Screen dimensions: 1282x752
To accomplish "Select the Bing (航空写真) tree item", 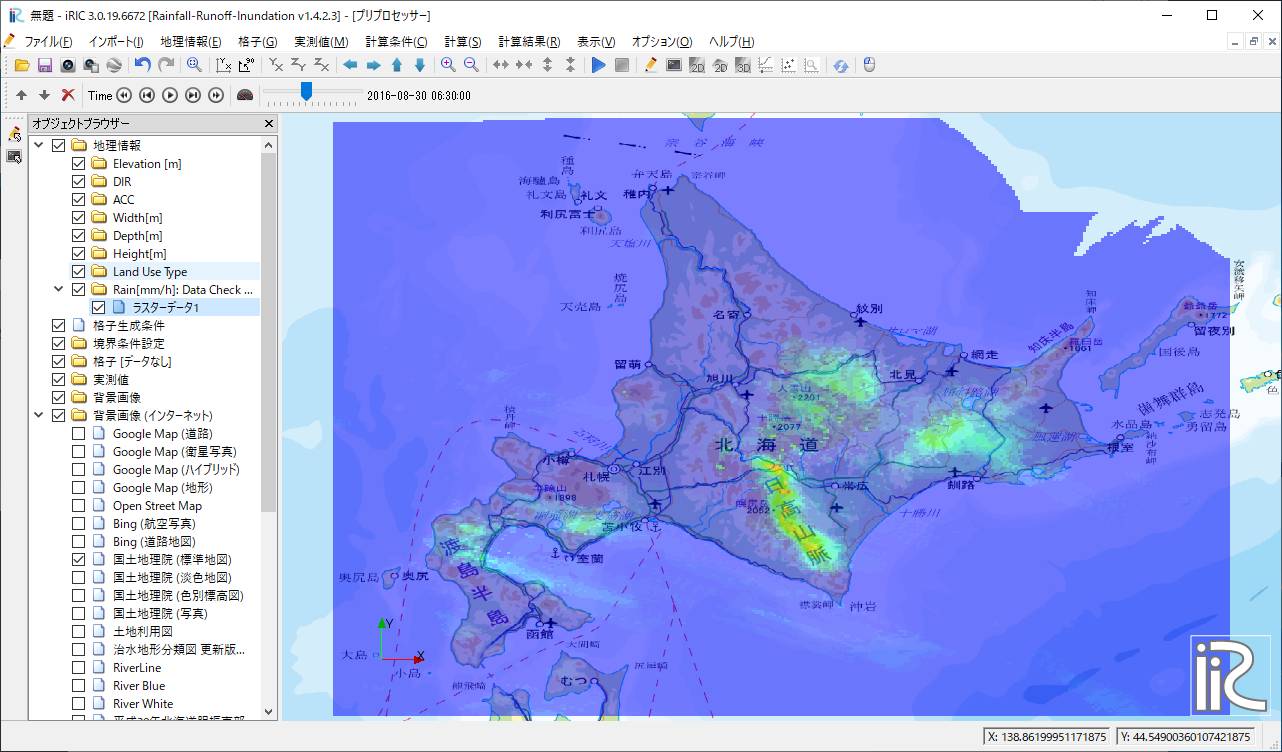I will [x=154, y=524].
